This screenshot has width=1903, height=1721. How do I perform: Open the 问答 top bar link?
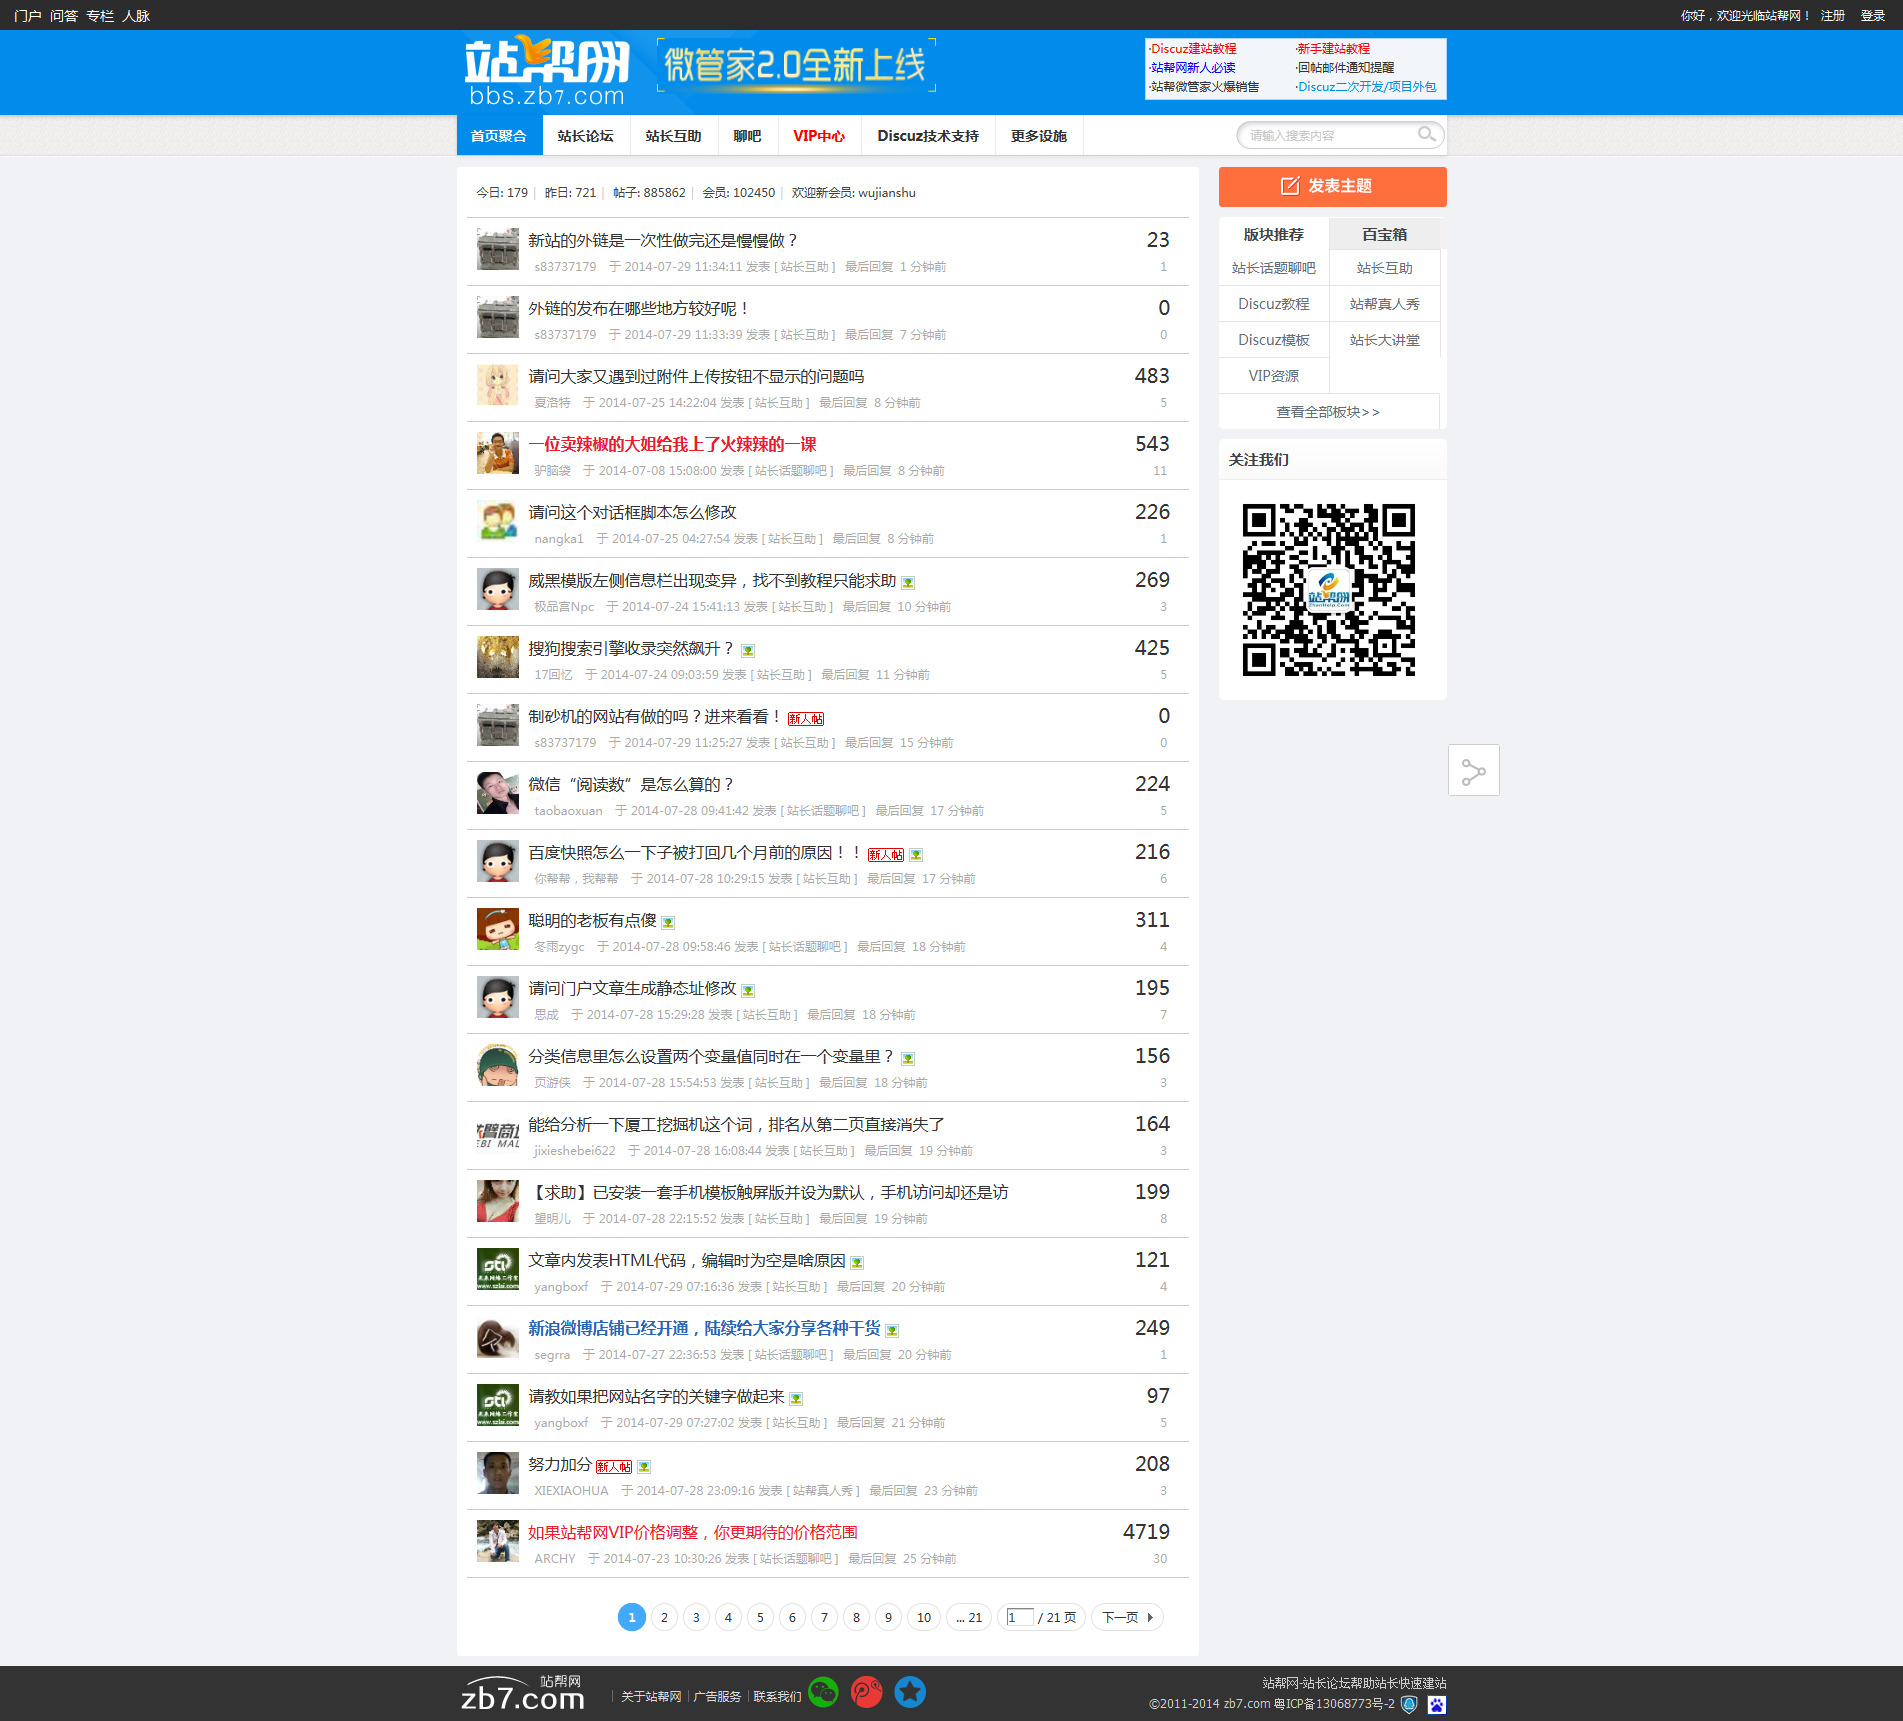coord(63,15)
